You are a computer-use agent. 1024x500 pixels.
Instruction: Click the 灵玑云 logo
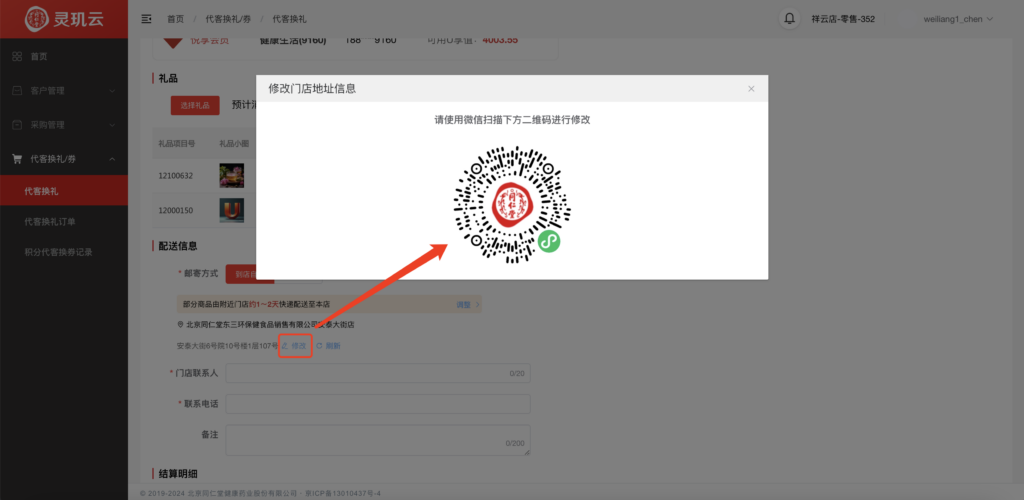64,19
